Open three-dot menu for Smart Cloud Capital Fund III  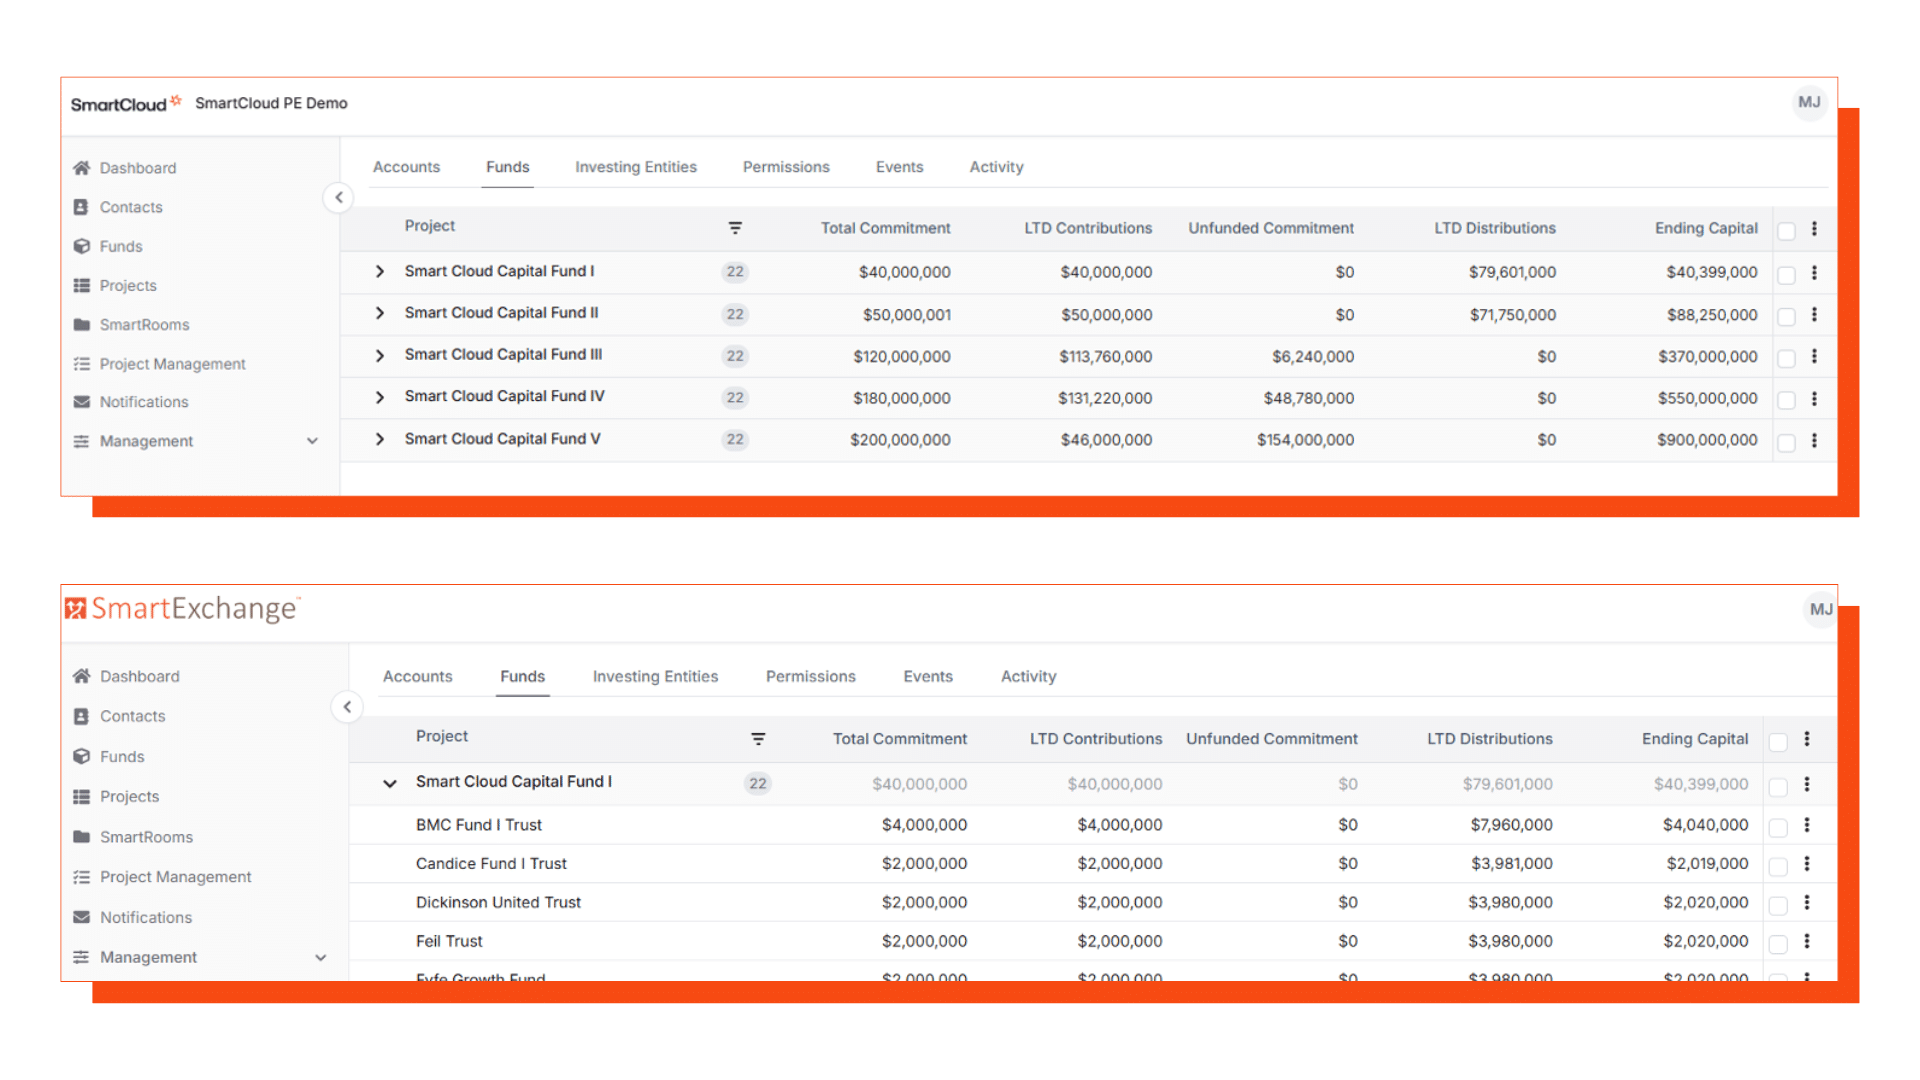[1814, 356]
